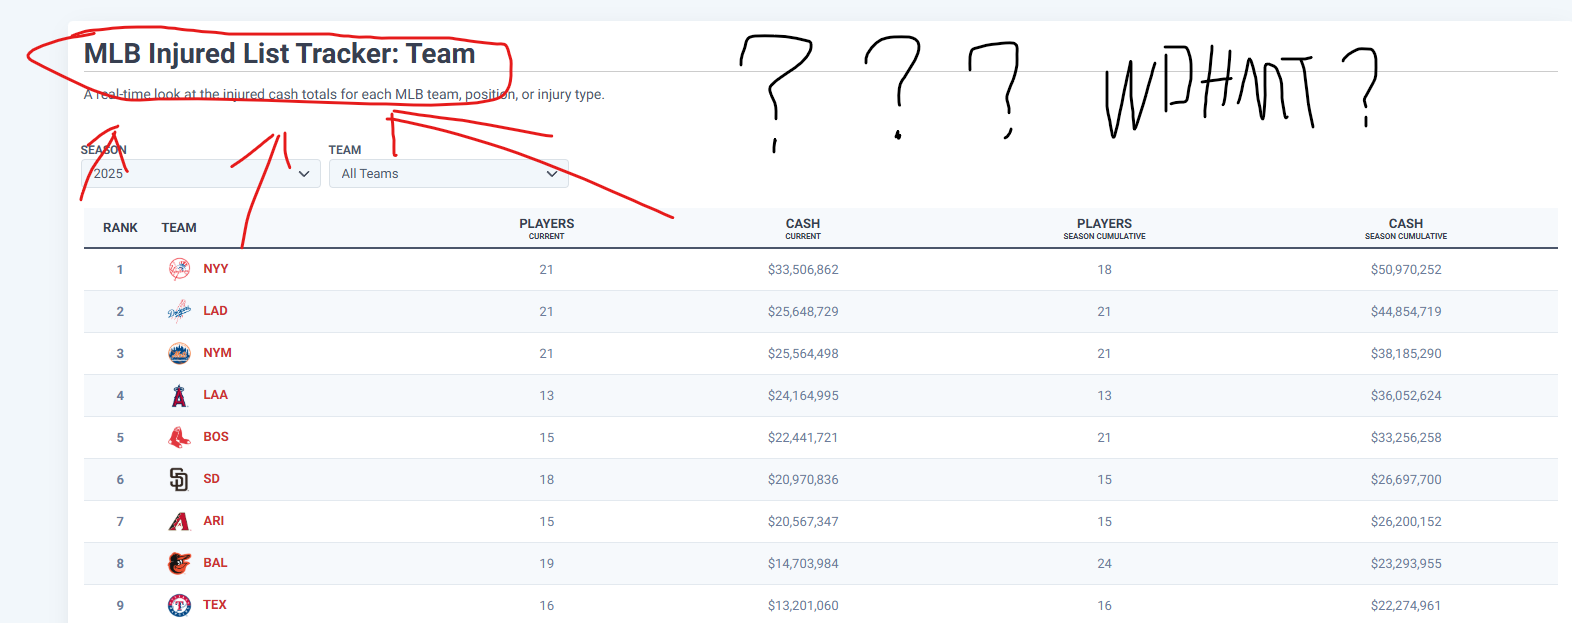Open the TEX team link
This screenshot has height=623, width=1572.
click(x=215, y=605)
